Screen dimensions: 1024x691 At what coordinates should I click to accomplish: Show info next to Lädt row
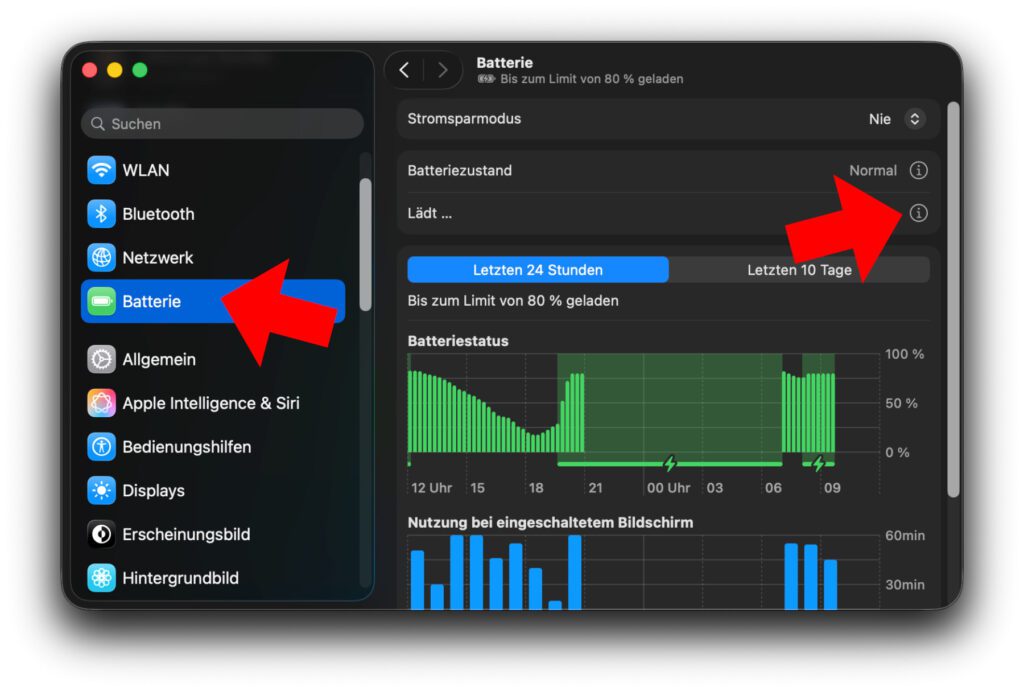click(x=918, y=213)
